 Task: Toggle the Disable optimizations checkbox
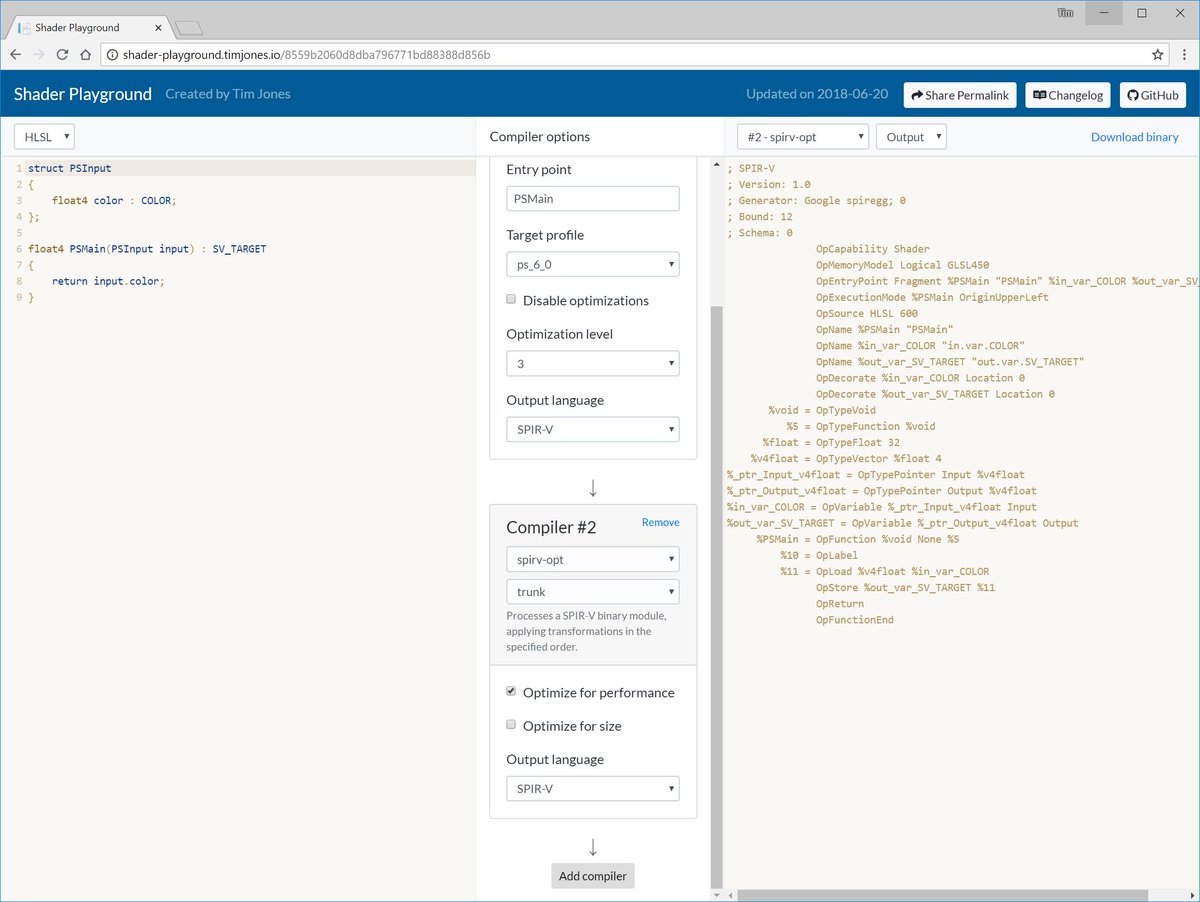(x=511, y=299)
